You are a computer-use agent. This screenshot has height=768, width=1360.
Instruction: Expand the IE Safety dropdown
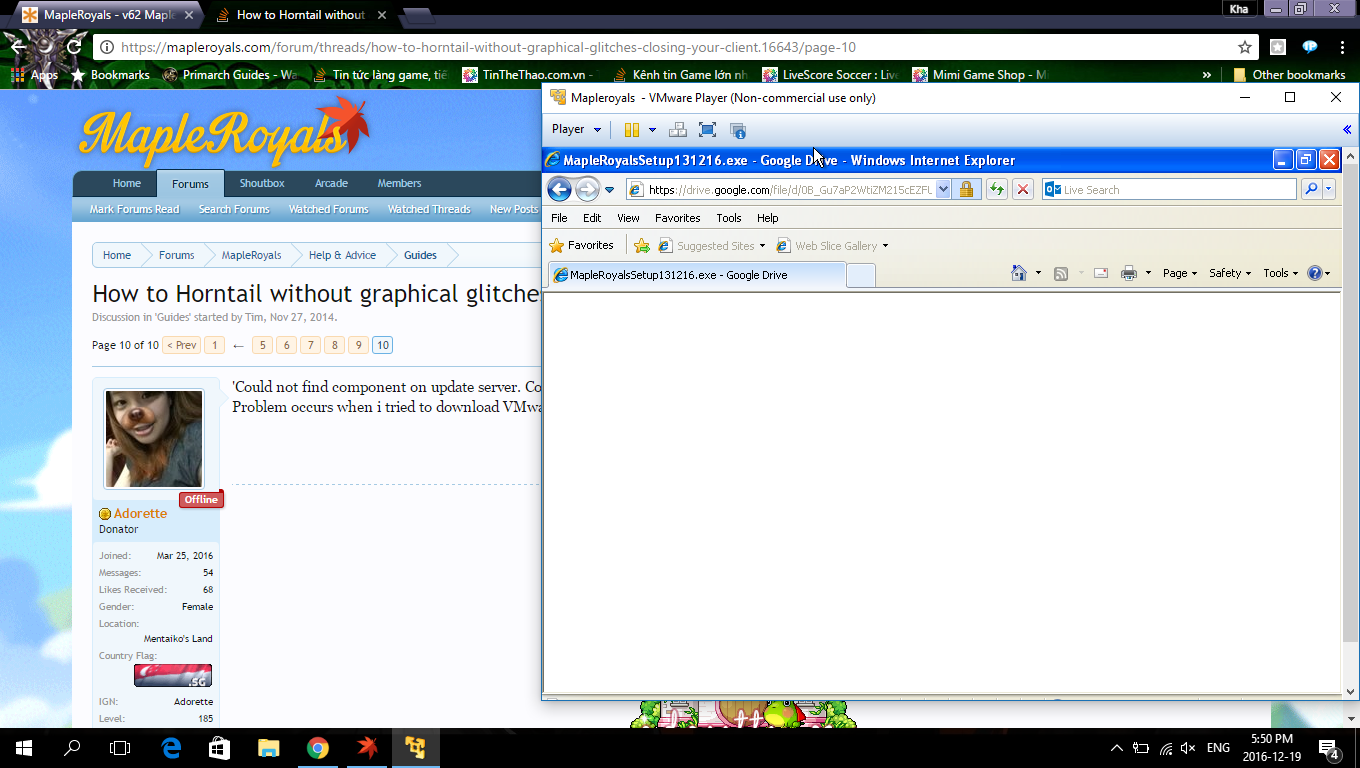[1229, 273]
